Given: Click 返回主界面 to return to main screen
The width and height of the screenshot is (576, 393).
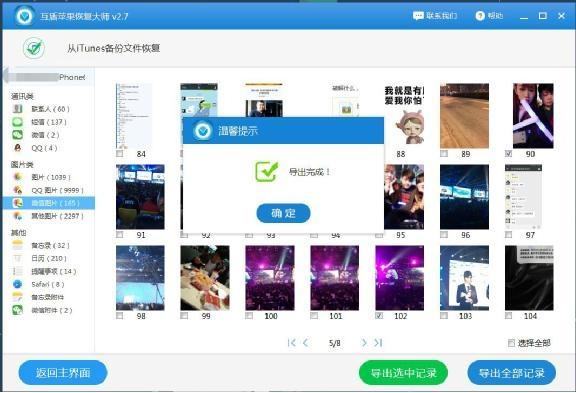Looking at the screenshot, I should pyautogui.click(x=63, y=373).
